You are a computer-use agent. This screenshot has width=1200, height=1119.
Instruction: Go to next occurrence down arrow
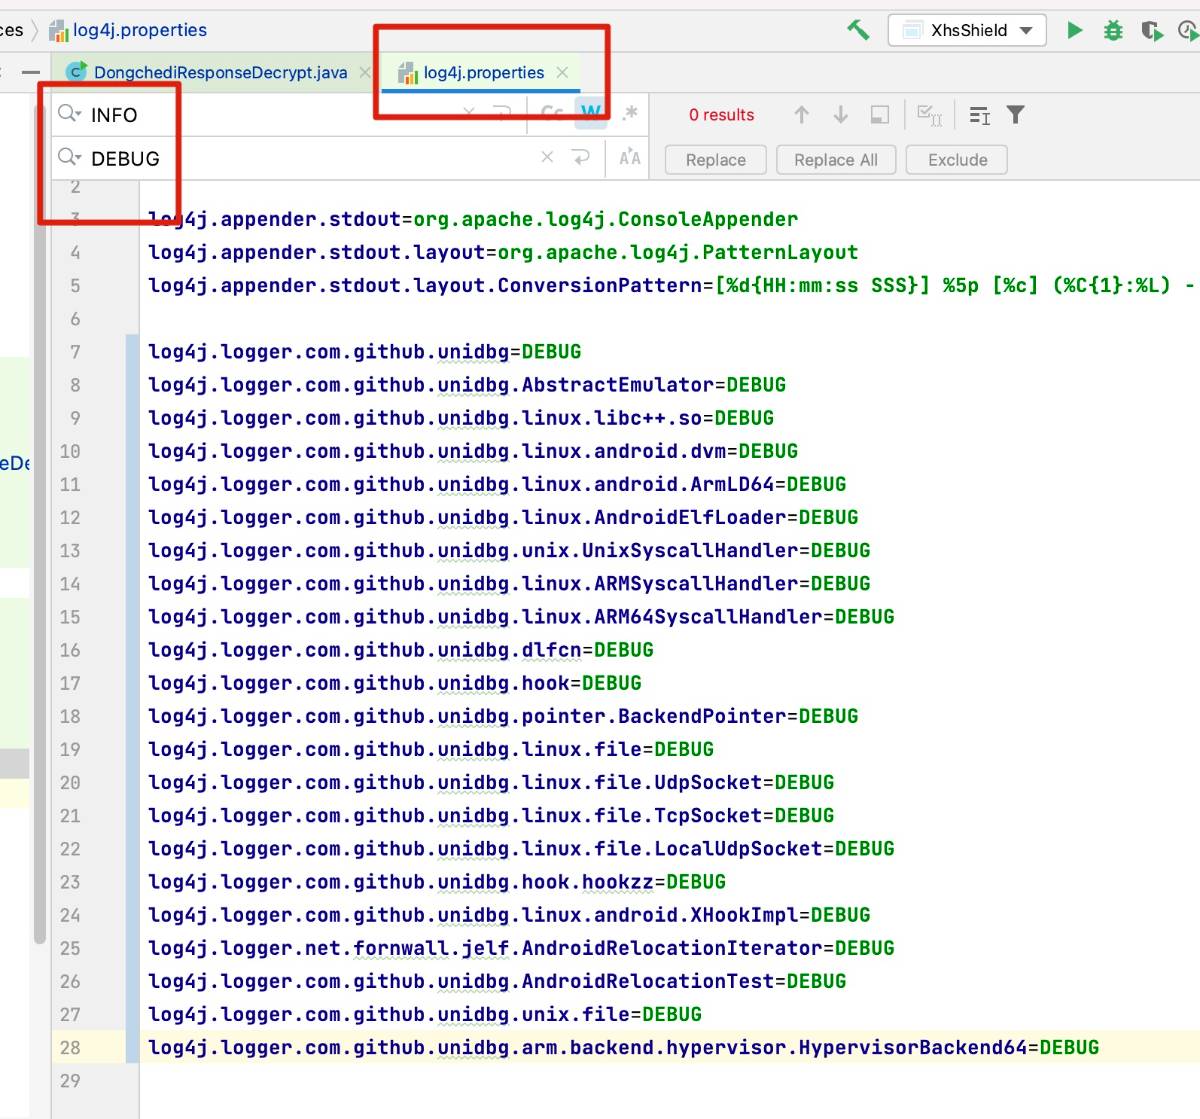click(840, 115)
